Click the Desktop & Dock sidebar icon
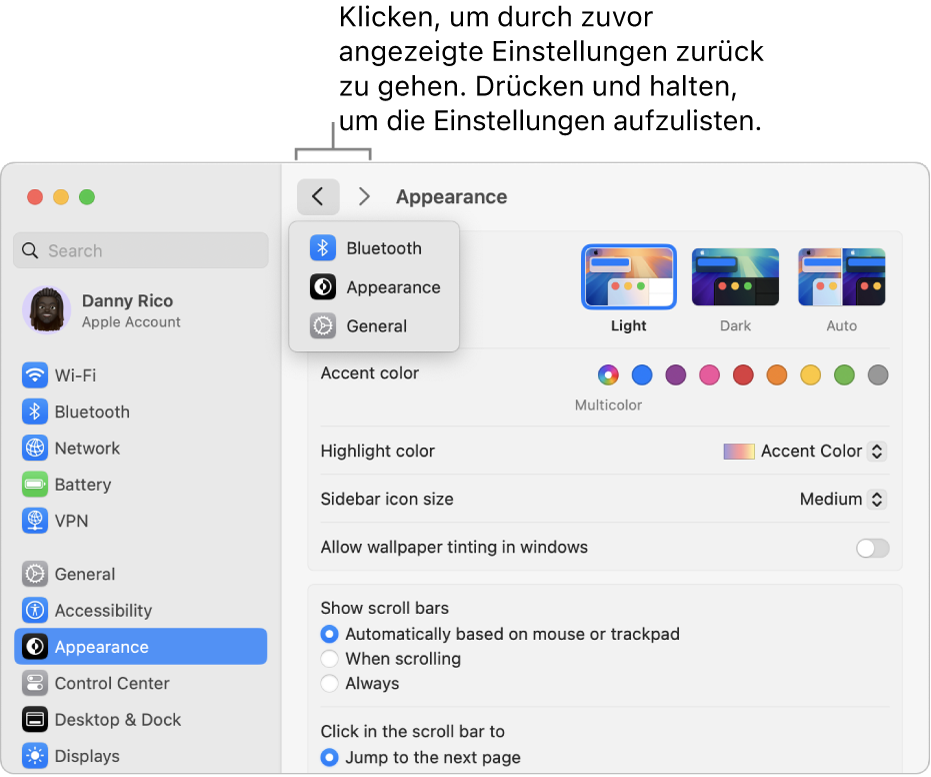This screenshot has height=777, width=931. 35,719
